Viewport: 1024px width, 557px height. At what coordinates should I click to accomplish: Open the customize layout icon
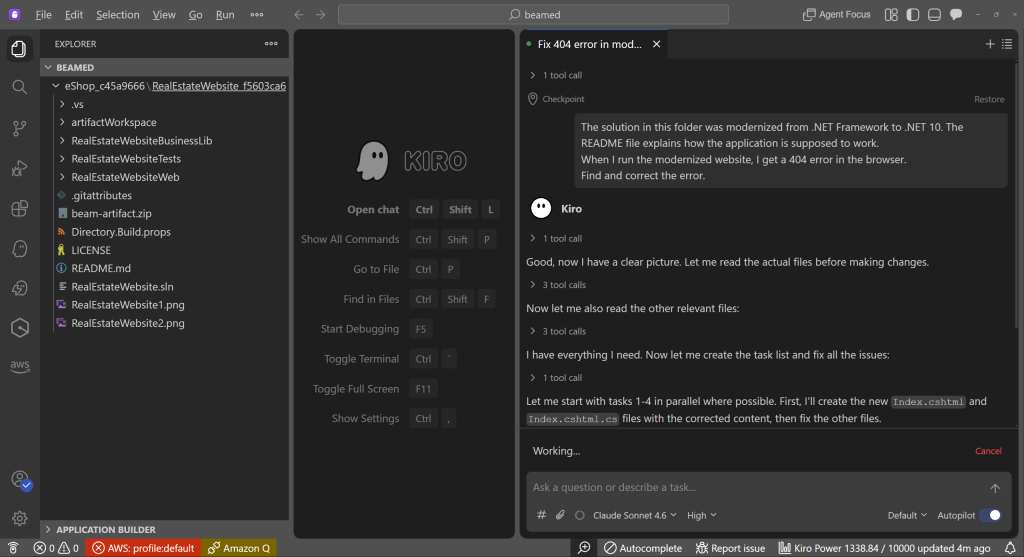pos(891,14)
